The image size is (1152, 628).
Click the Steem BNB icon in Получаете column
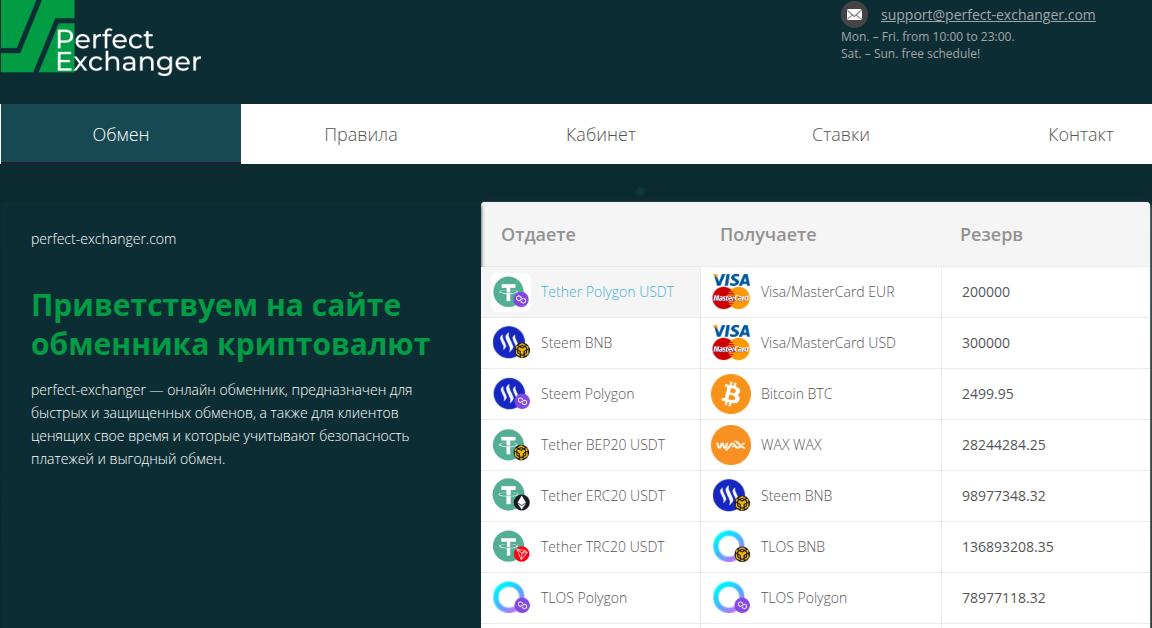[x=731, y=496]
